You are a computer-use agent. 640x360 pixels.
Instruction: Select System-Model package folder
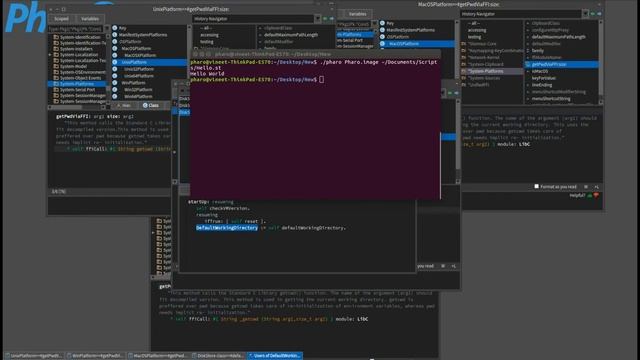(73, 66)
